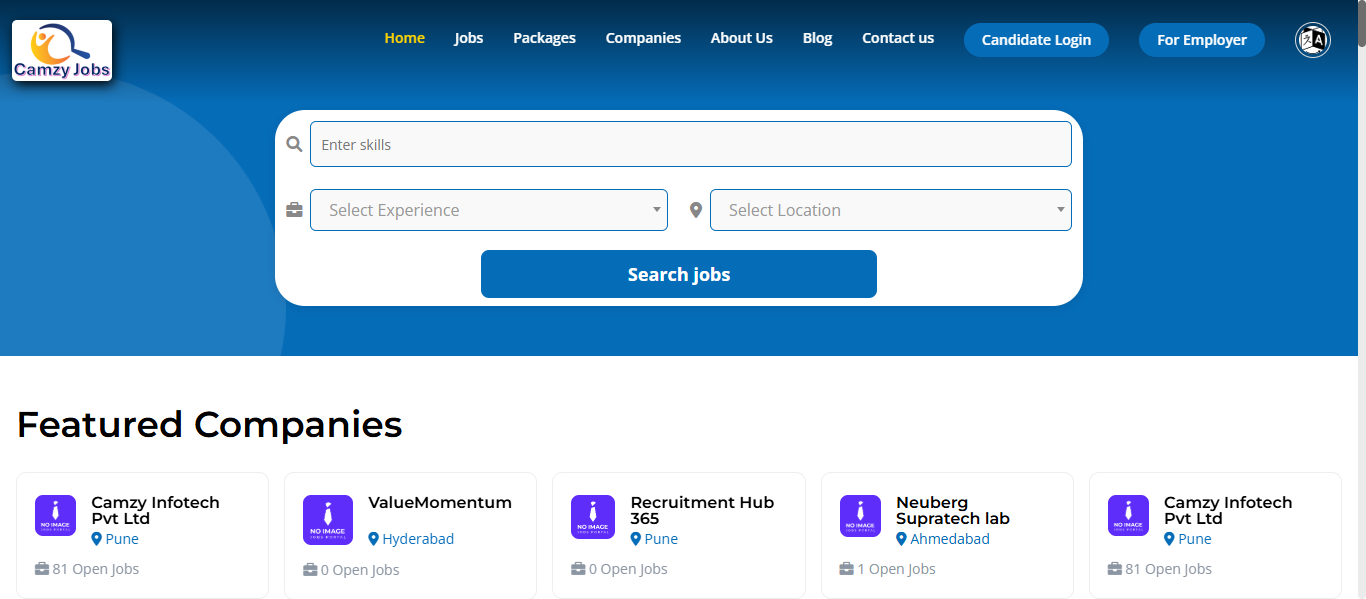Viewport: 1366px width, 599px height.
Task: Open the ValueMomentum company name link
Action: tap(440, 503)
